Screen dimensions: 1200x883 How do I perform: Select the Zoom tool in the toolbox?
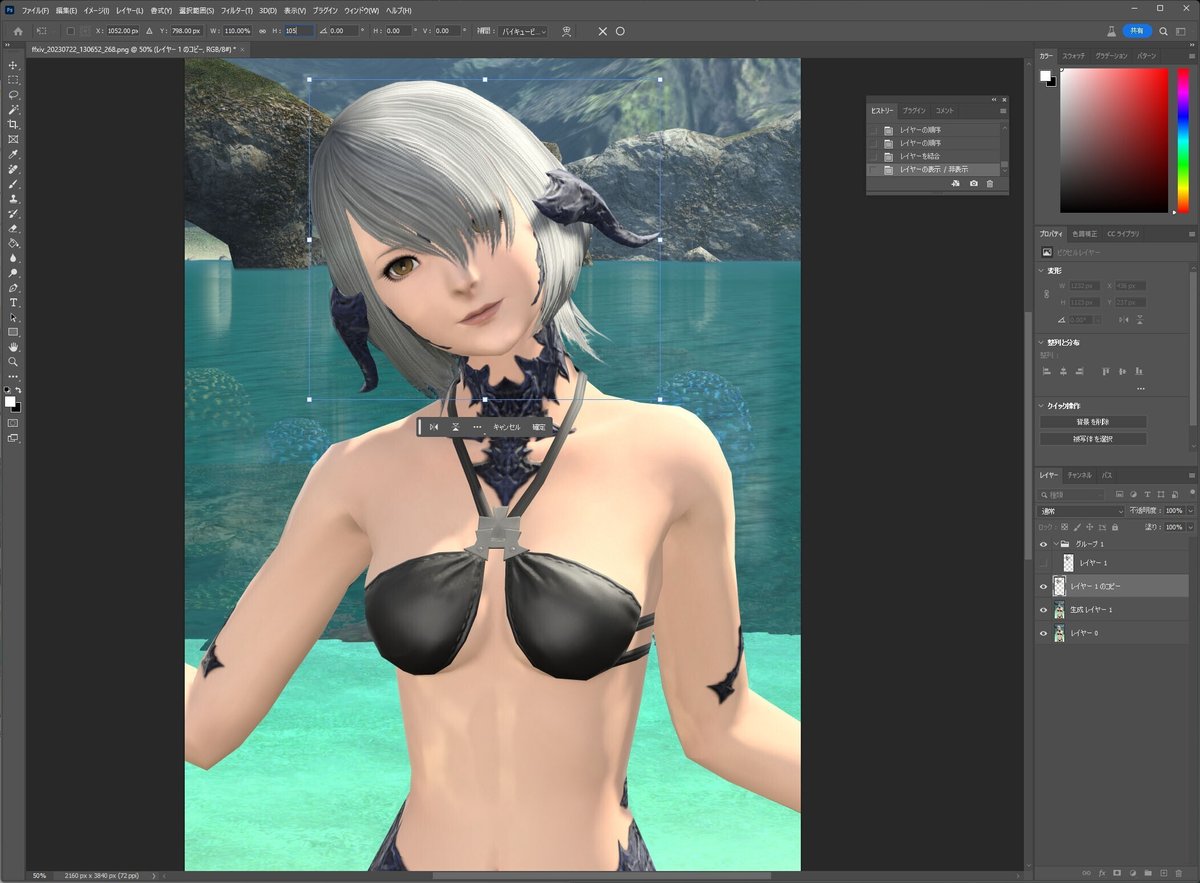pyautogui.click(x=13, y=361)
